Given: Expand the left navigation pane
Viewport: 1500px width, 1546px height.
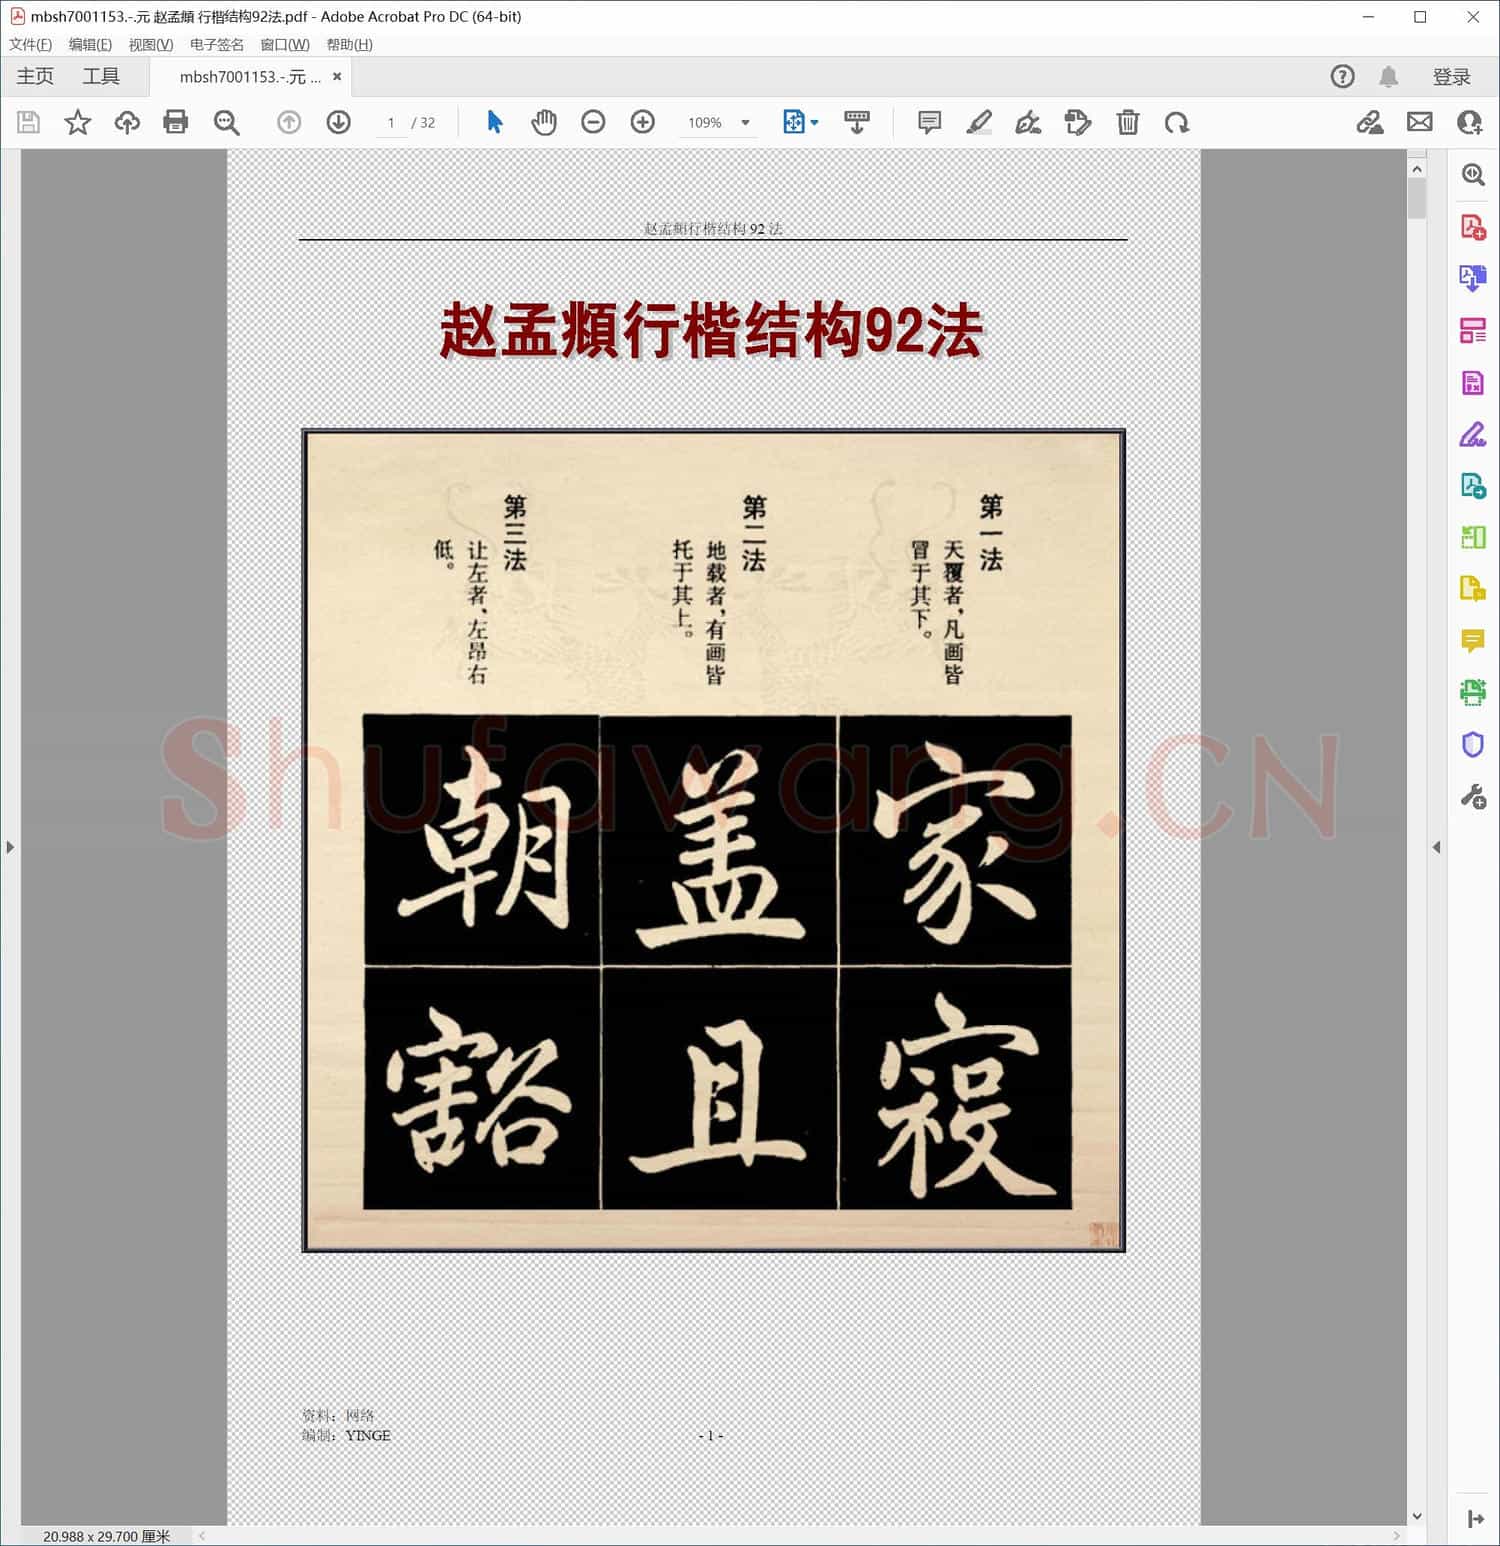Looking at the screenshot, I should tap(10, 847).
